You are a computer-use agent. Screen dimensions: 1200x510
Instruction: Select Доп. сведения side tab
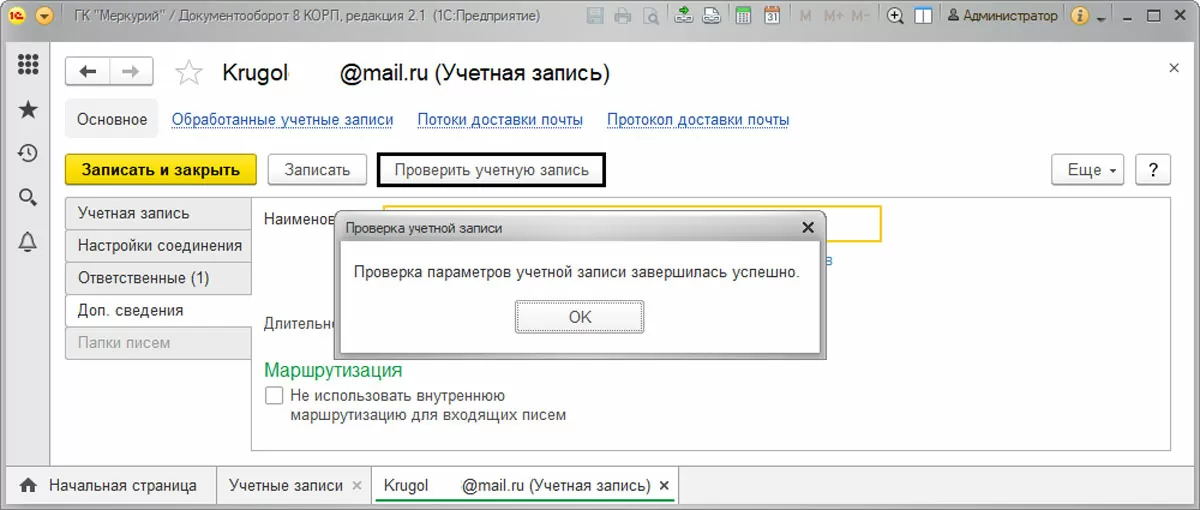[158, 310]
